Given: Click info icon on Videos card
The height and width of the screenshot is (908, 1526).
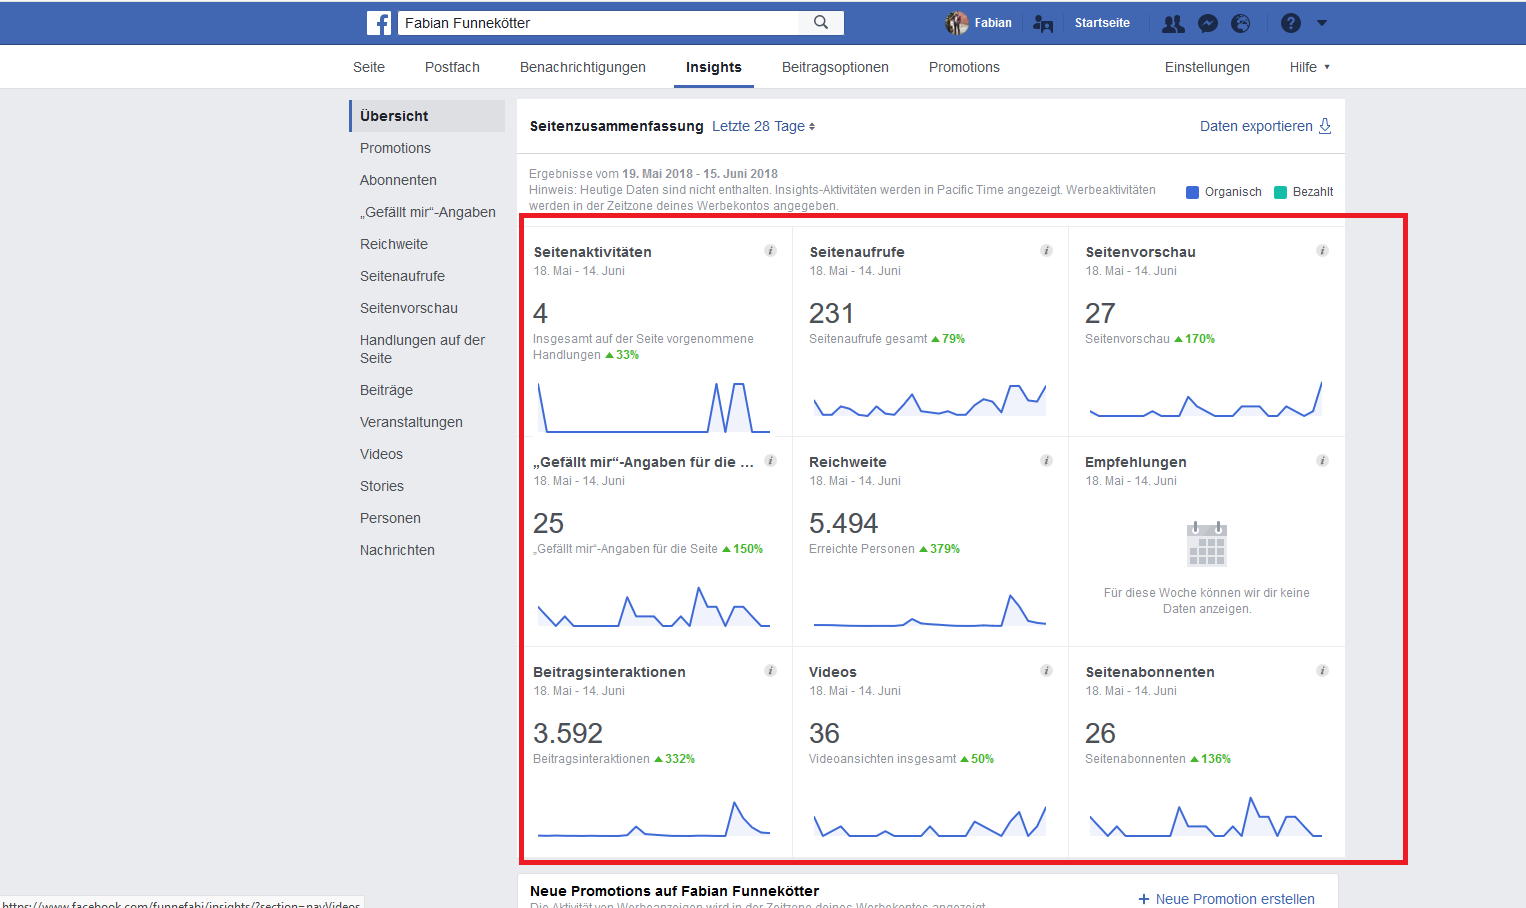Looking at the screenshot, I should click(1046, 671).
